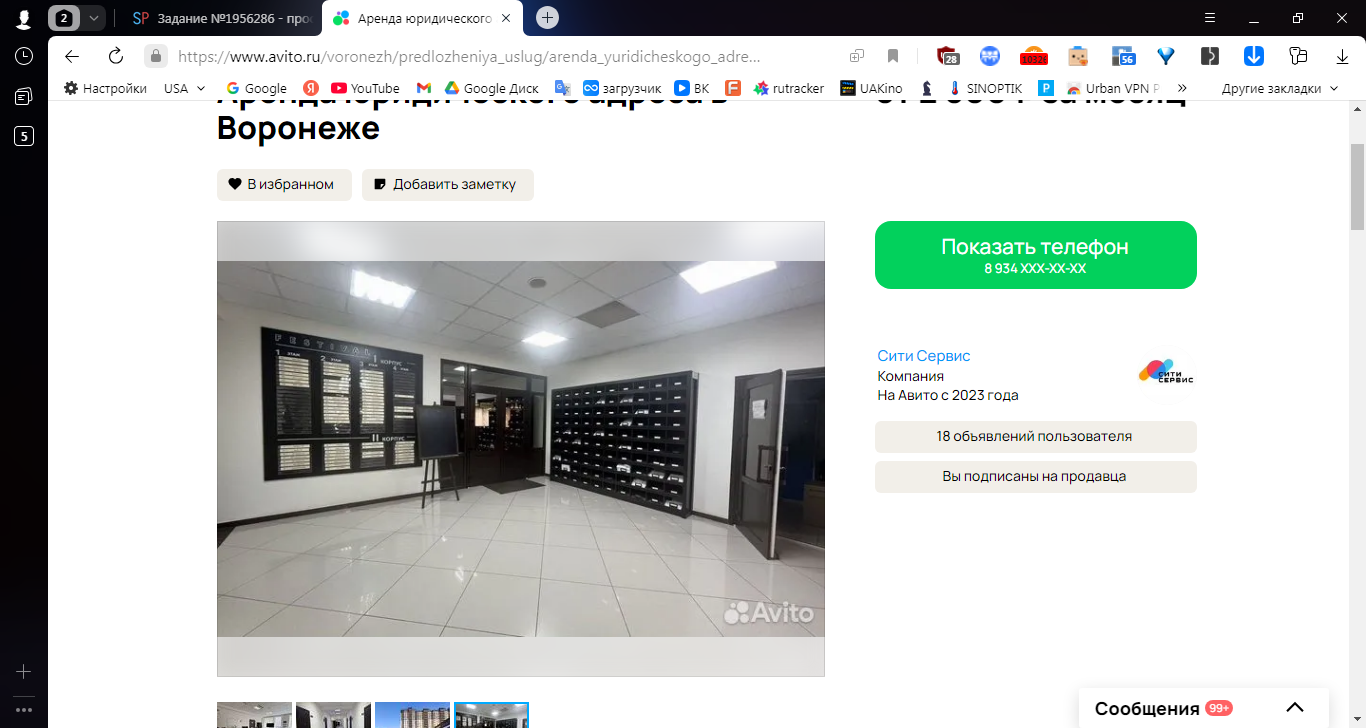Viewport: 1366px width, 728px height.
Task: Open the blue P bookmark icon
Action: click(x=1046, y=88)
